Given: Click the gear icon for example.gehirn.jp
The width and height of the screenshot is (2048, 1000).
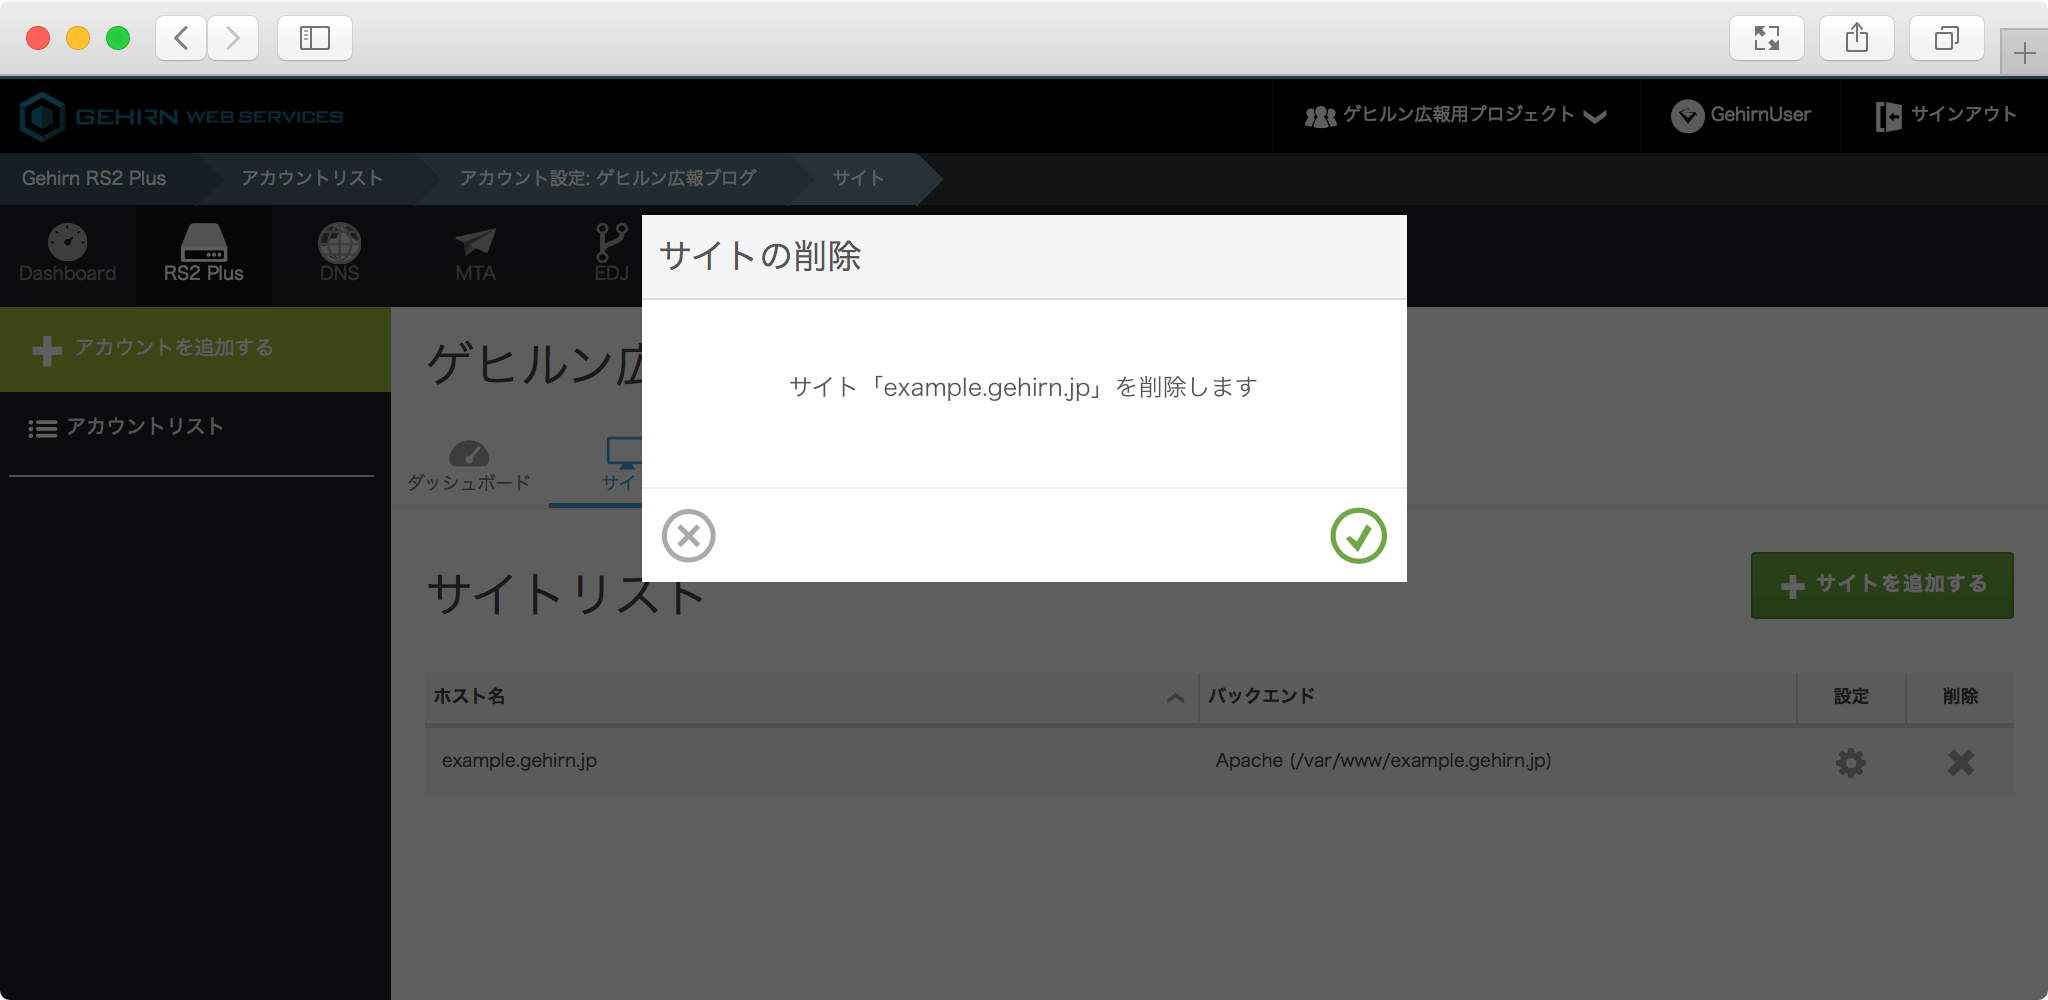Looking at the screenshot, I should pyautogui.click(x=1850, y=762).
